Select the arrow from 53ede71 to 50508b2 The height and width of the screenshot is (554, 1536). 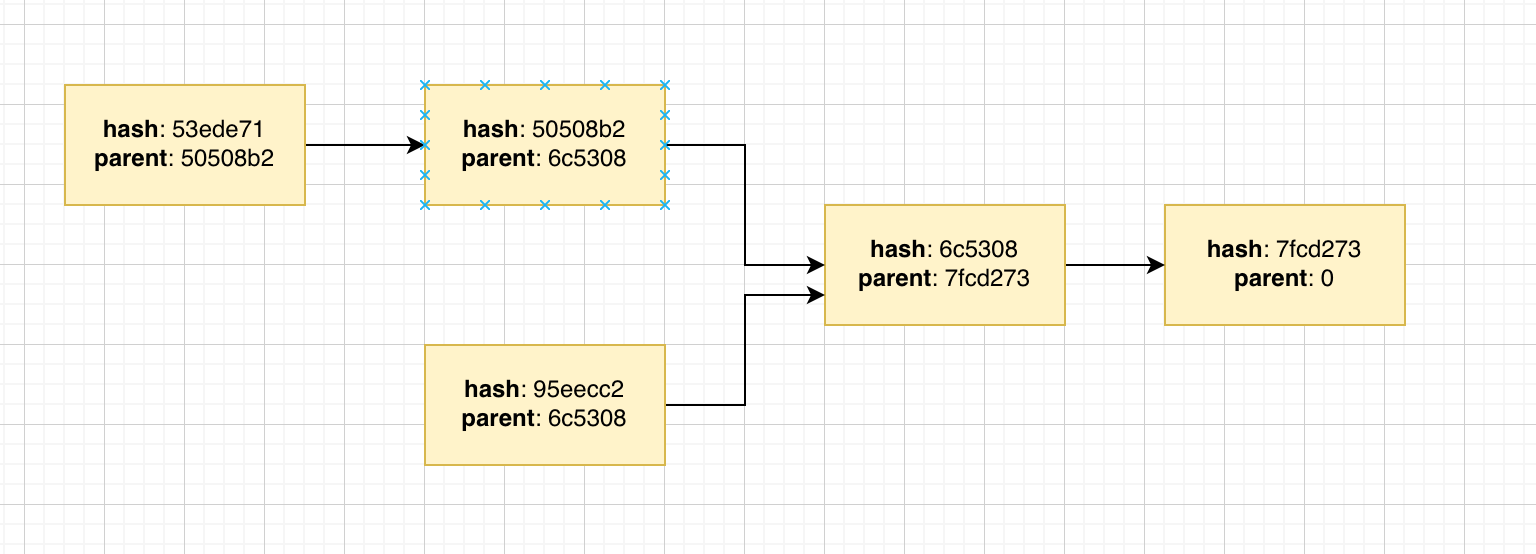point(360,145)
